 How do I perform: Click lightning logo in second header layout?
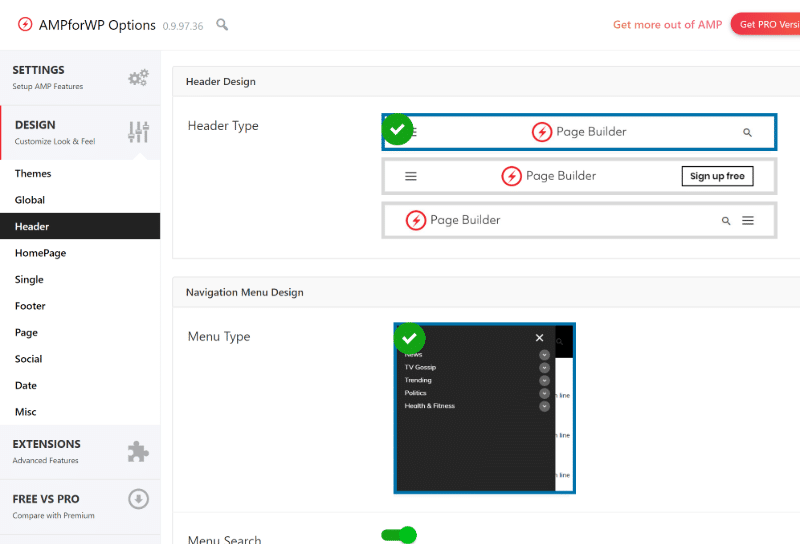(511, 176)
